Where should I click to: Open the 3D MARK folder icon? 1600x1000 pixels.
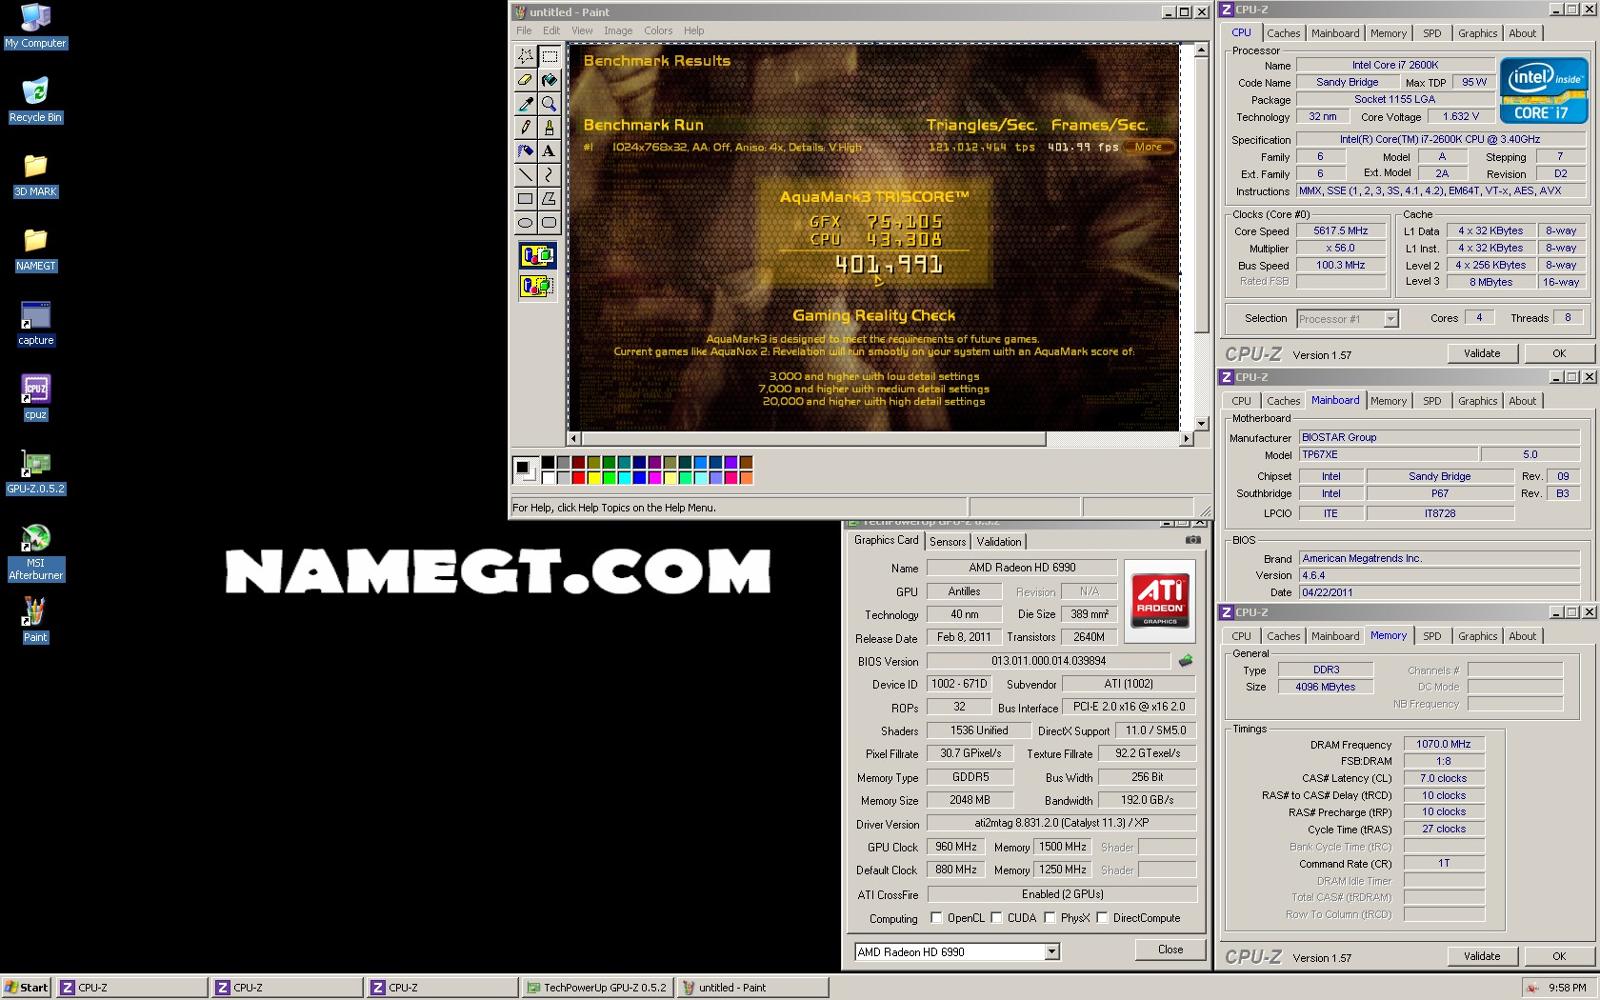point(35,174)
